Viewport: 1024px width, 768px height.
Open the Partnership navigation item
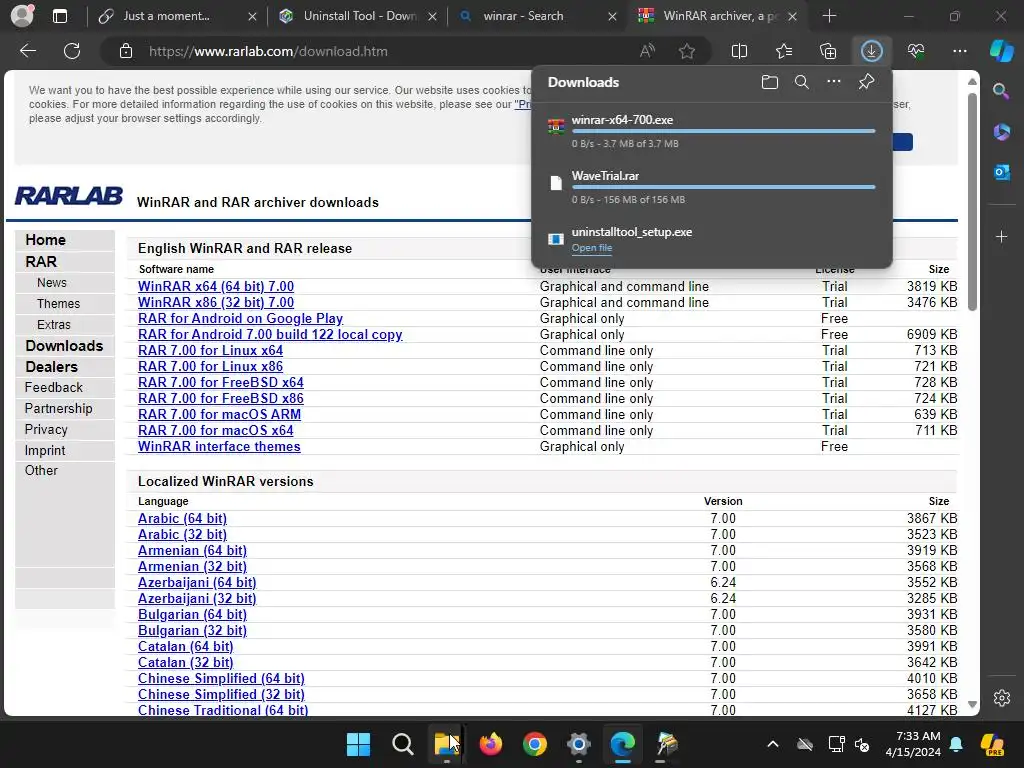click(58, 408)
